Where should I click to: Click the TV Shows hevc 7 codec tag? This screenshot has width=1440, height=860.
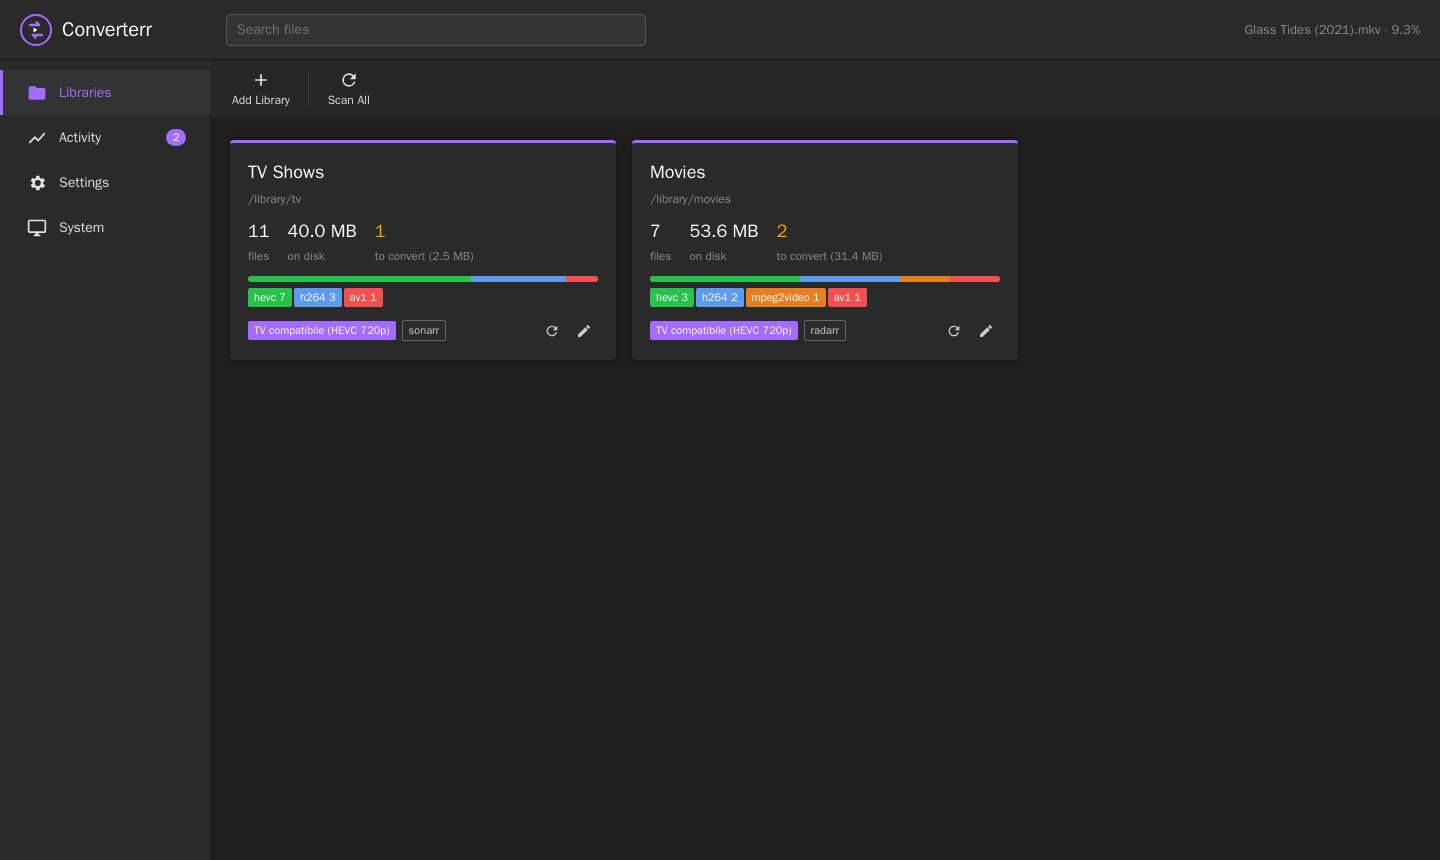point(270,297)
